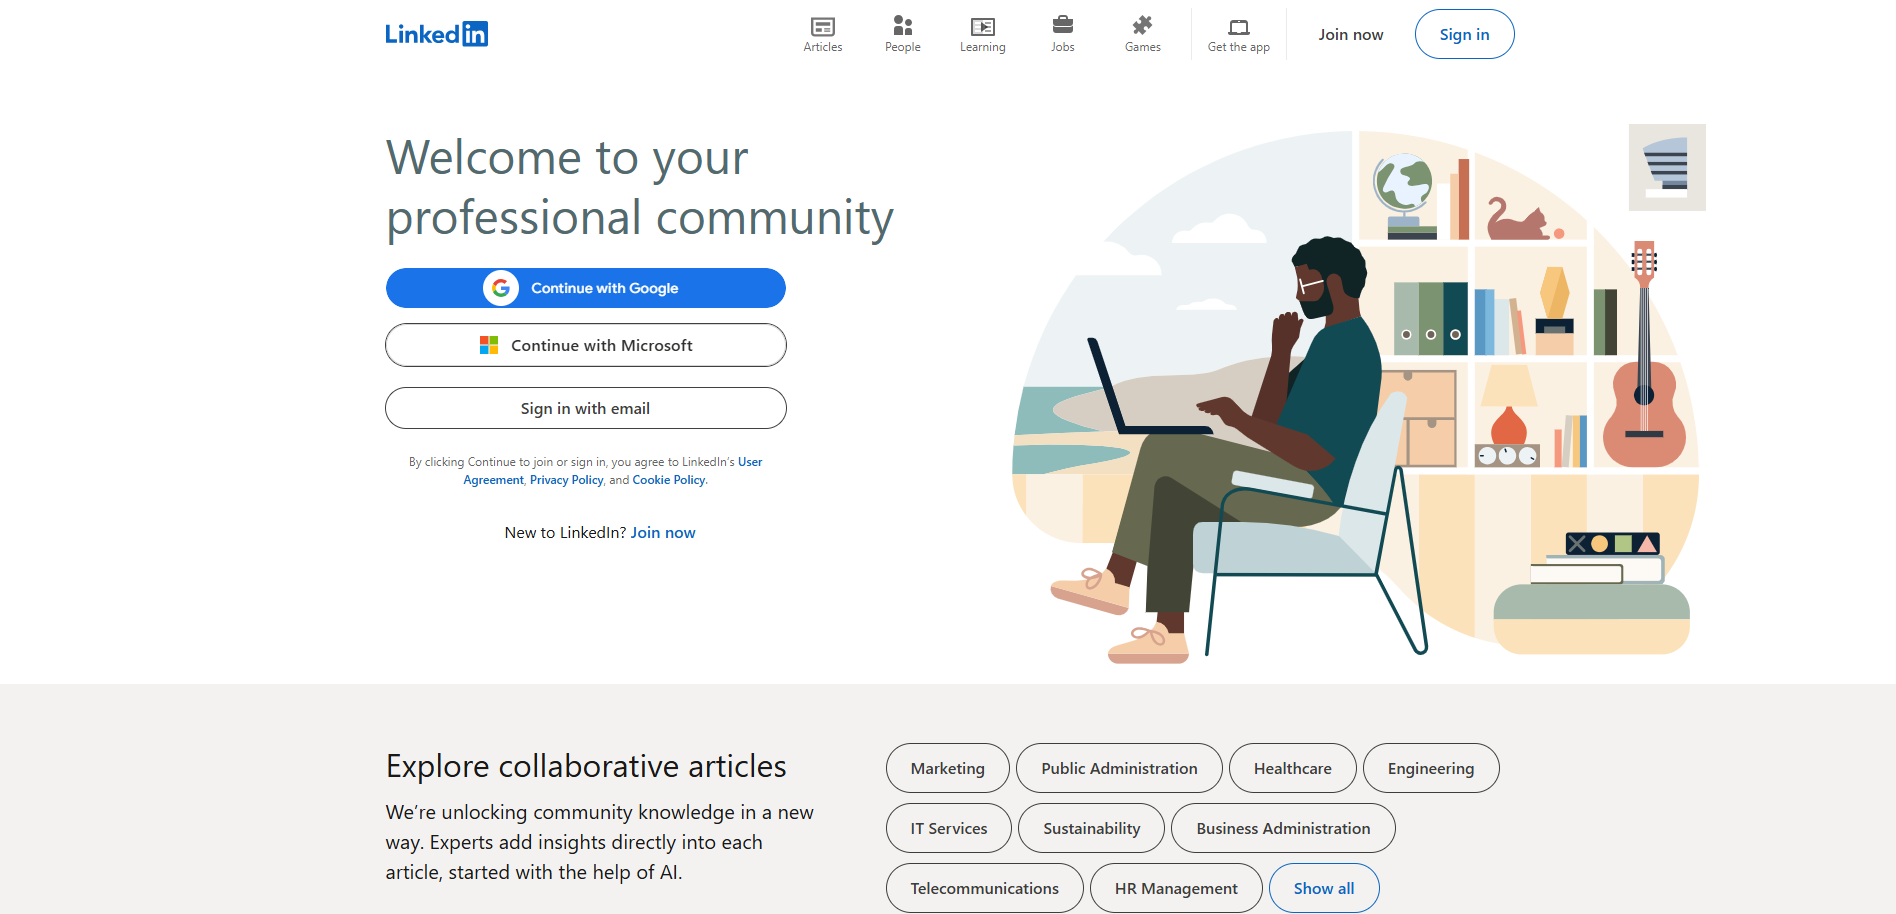This screenshot has height=914, width=1896.
Task: Continue with Google
Action: click(x=586, y=288)
